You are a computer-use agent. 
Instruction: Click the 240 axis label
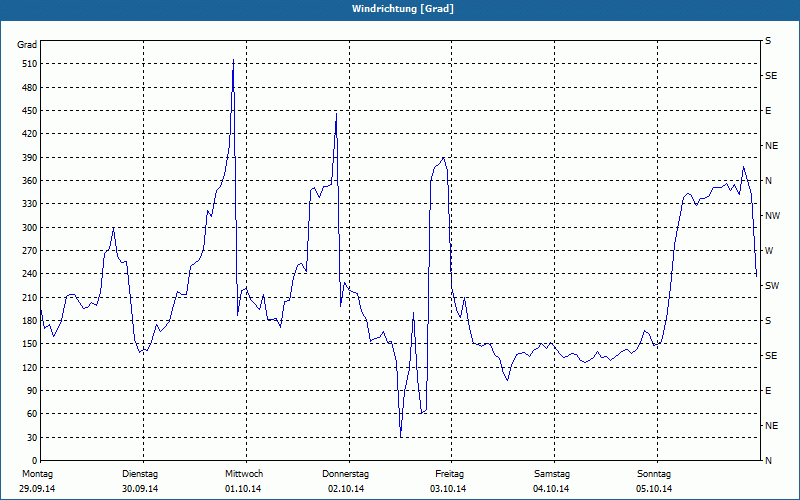point(30,274)
